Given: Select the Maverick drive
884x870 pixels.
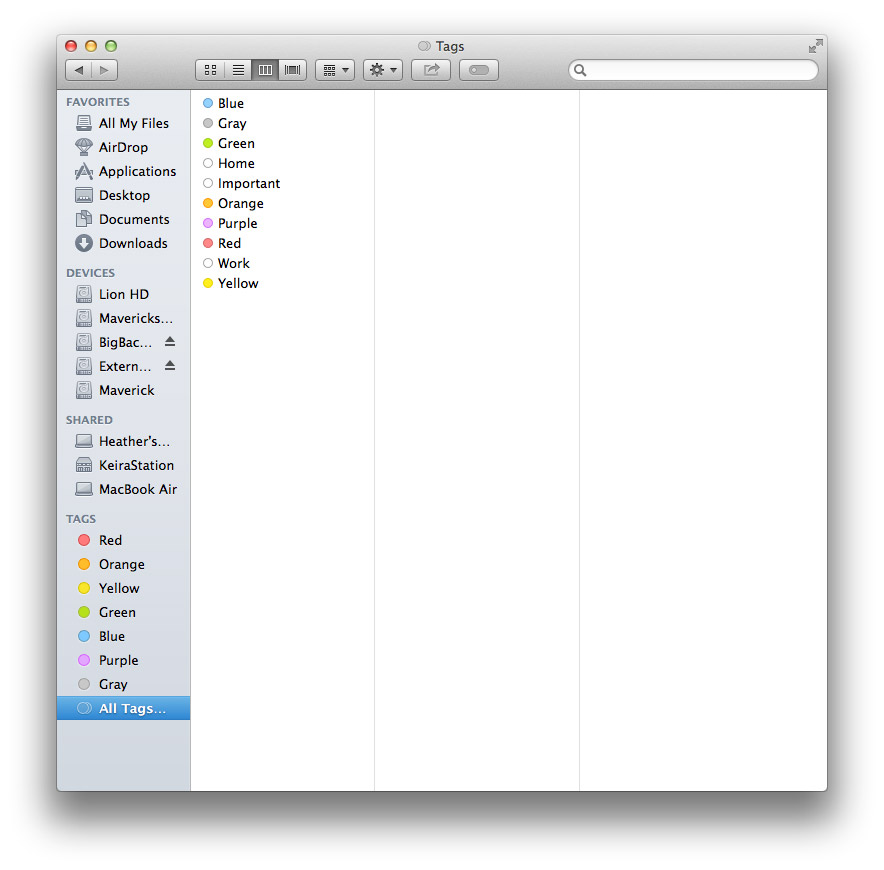Looking at the screenshot, I should 123,390.
